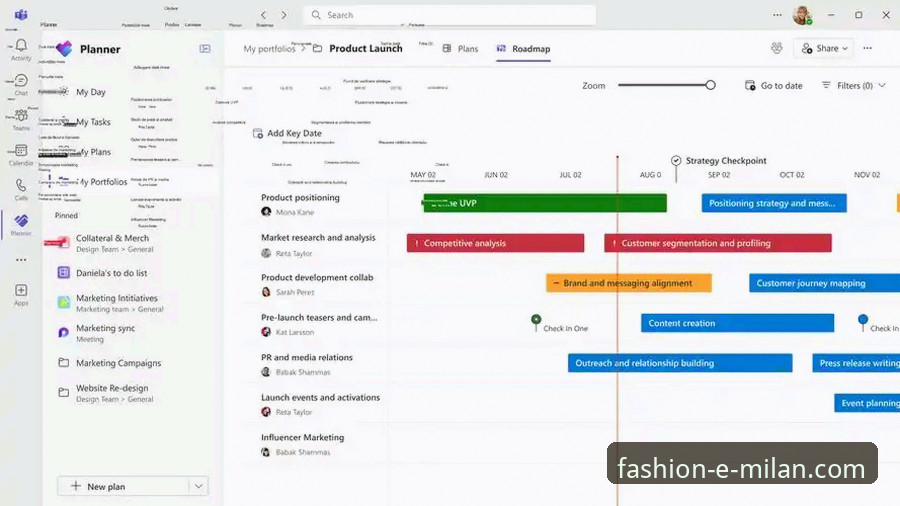Click the Search input field
The image size is (900, 506).
(450, 15)
